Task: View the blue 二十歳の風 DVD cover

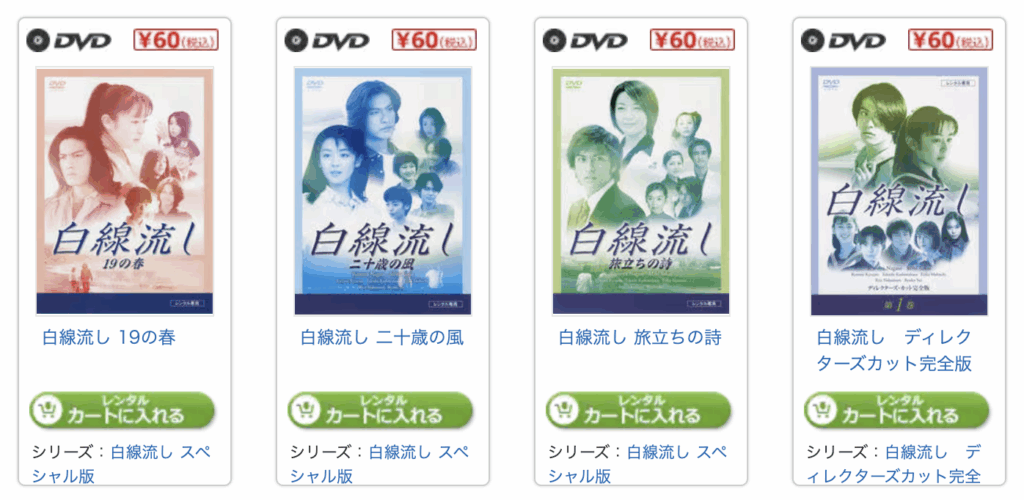Action: pyautogui.click(x=383, y=191)
